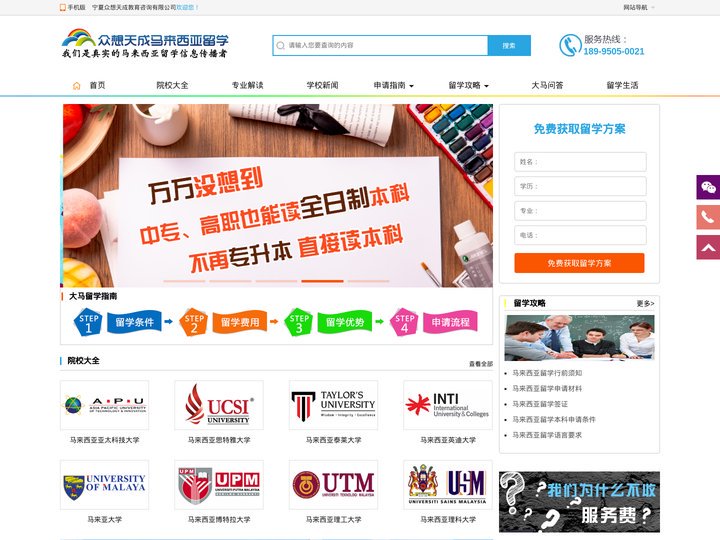Open 留学生活 menu item
Image resolution: width=720 pixels, height=540 pixels.
[x=622, y=85]
